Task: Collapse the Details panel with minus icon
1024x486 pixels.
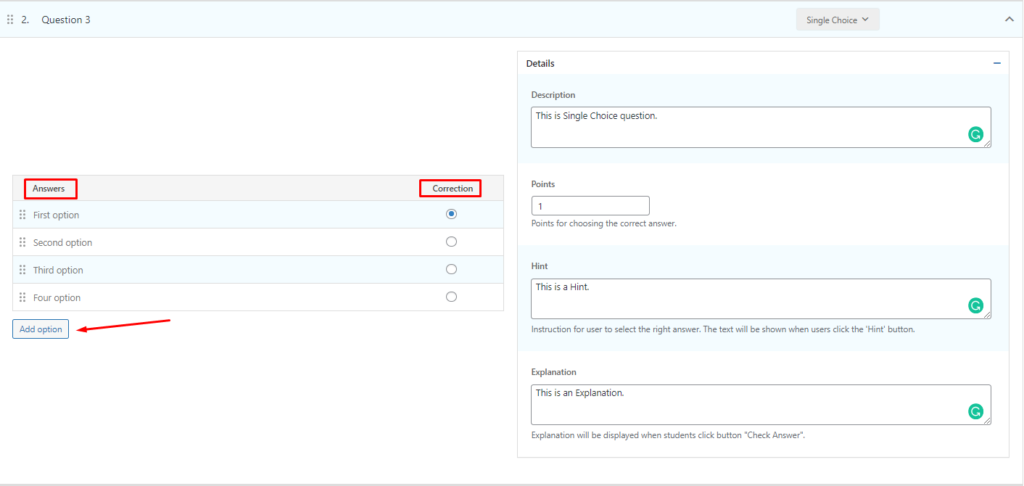Action: (996, 63)
